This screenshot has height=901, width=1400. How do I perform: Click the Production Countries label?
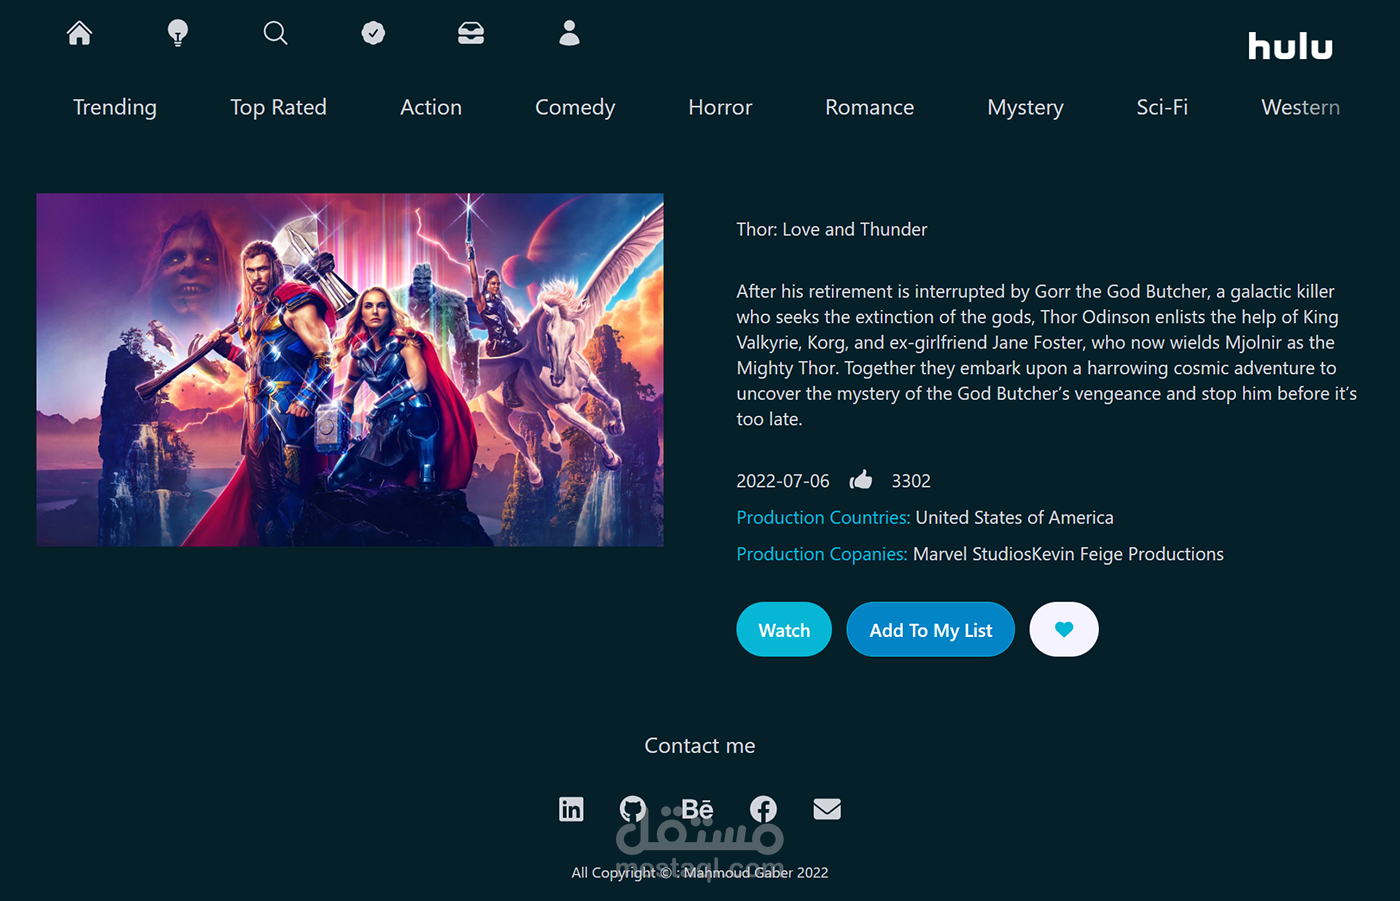pyautogui.click(x=823, y=517)
